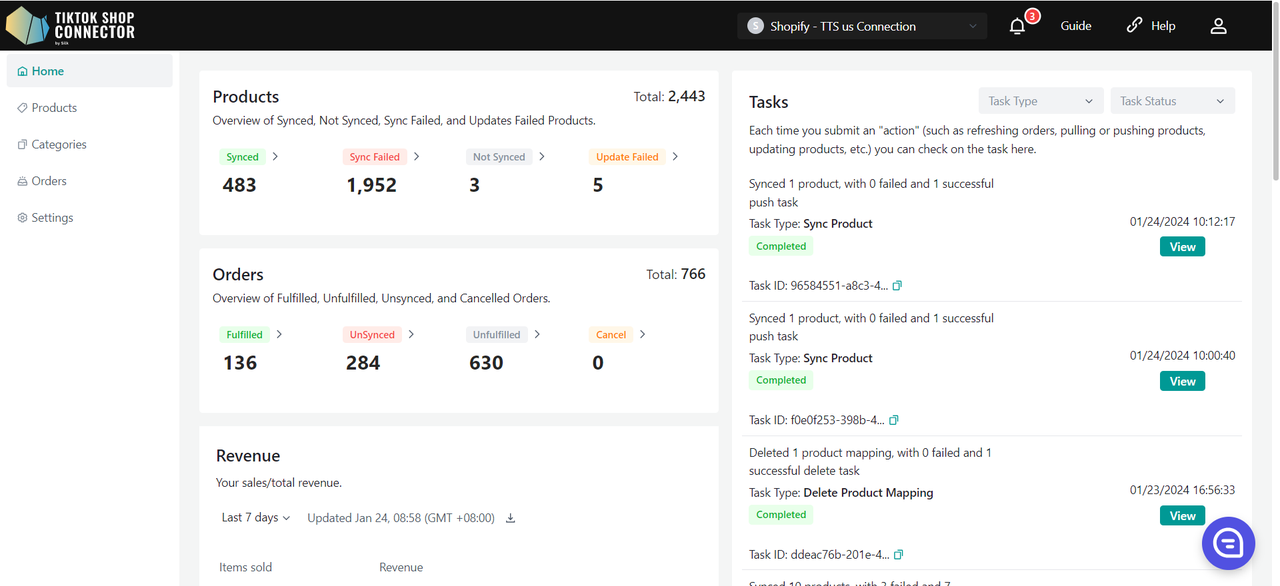Expand the Last 7 days date range
This screenshot has height=586, width=1280.
[256, 518]
